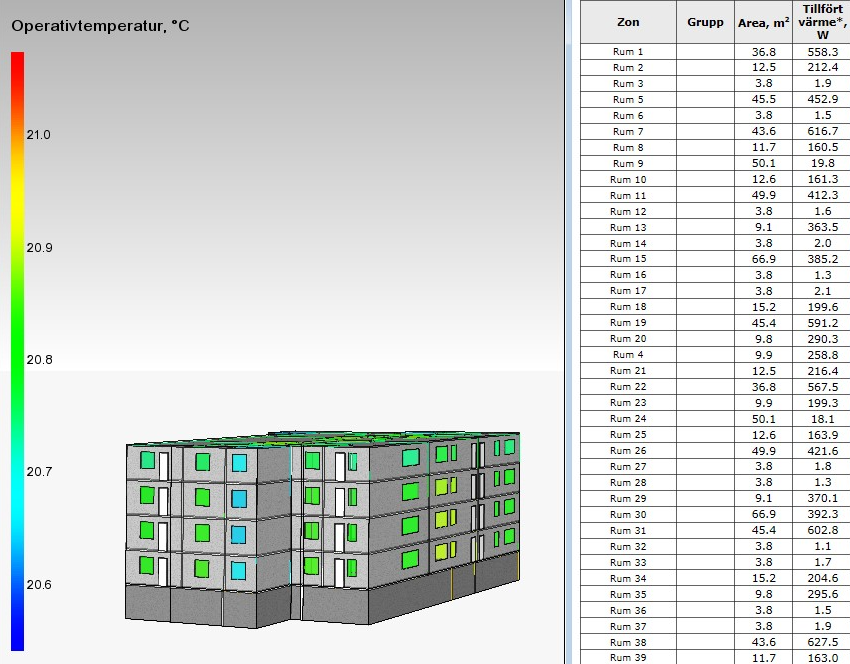Select the Rum 29 zone cell
Image resolution: width=850 pixels, height=664 pixels.
[x=628, y=499]
